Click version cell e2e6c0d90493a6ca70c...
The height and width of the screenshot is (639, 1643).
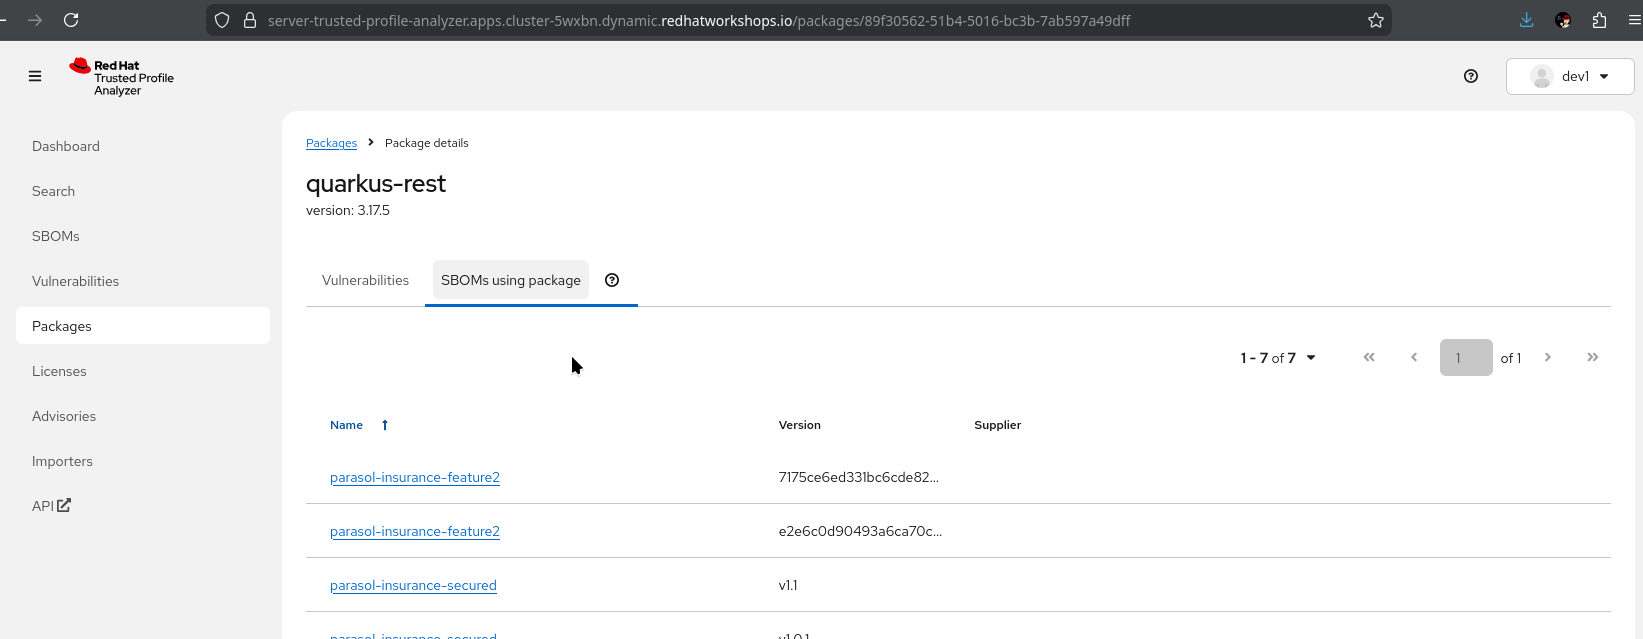click(x=860, y=531)
